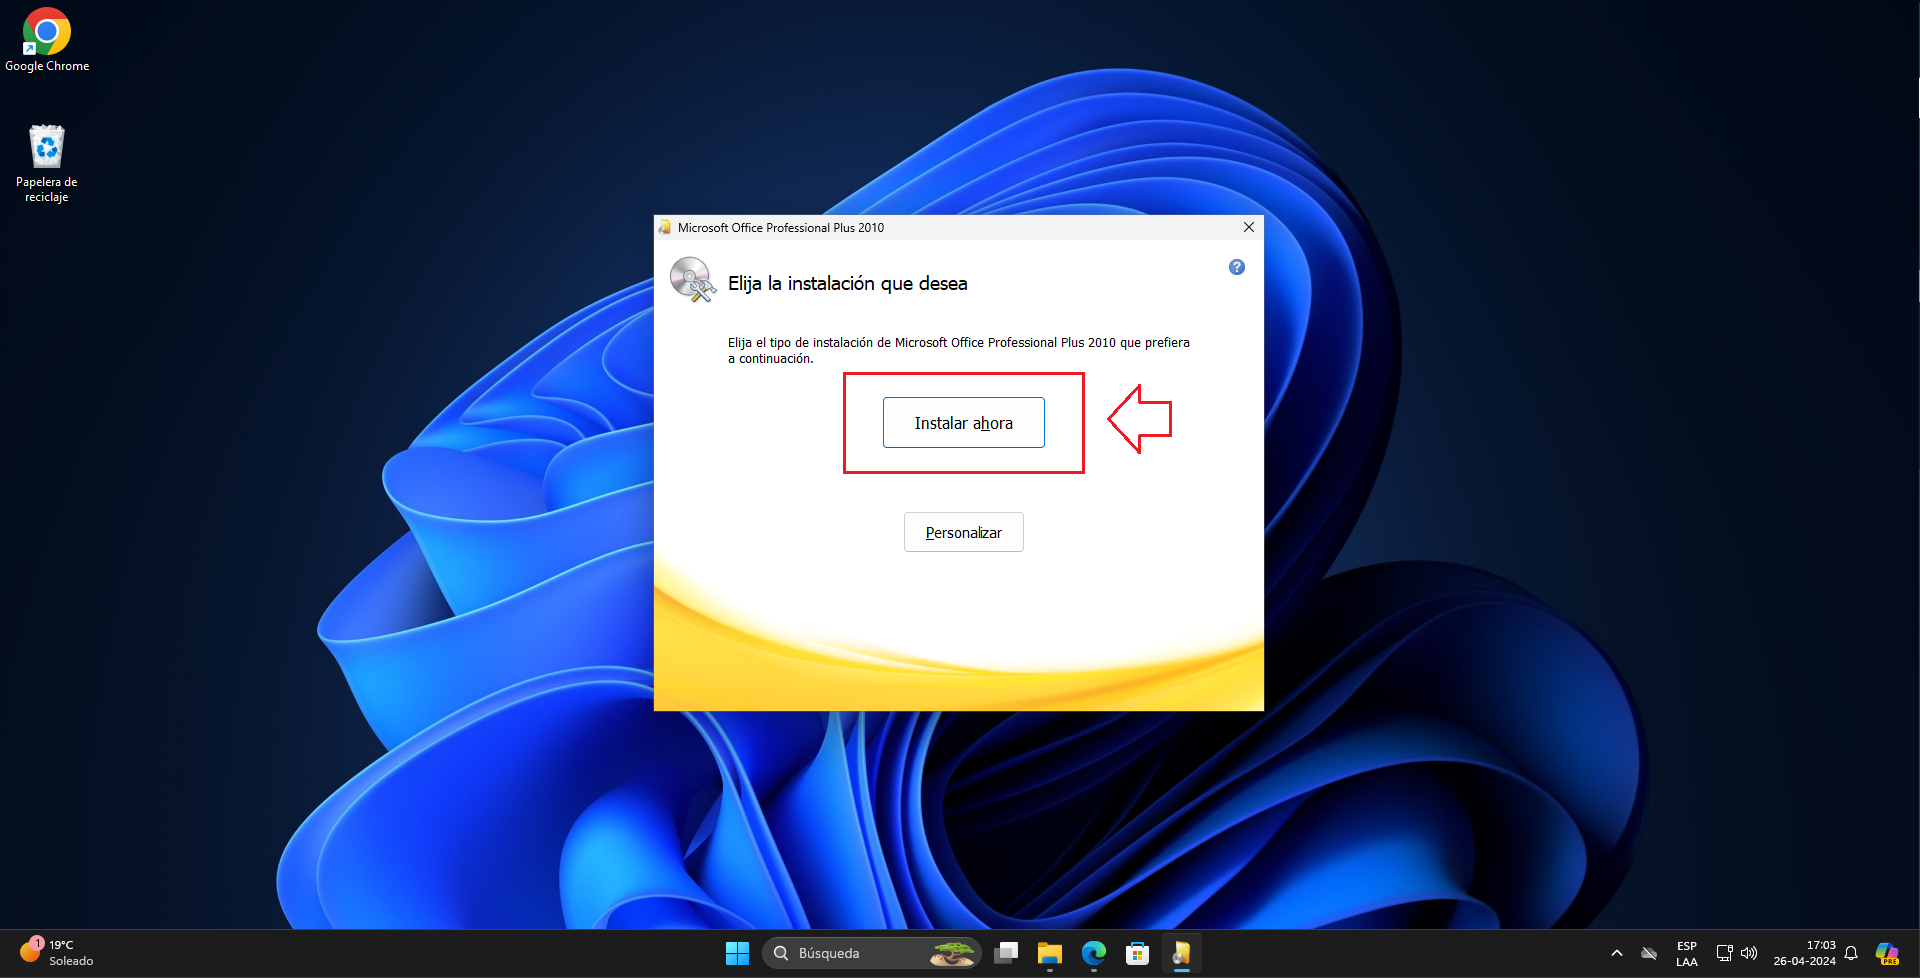Open the clock showing 17:03
The width and height of the screenshot is (1920, 978).
pos(1804,953)
